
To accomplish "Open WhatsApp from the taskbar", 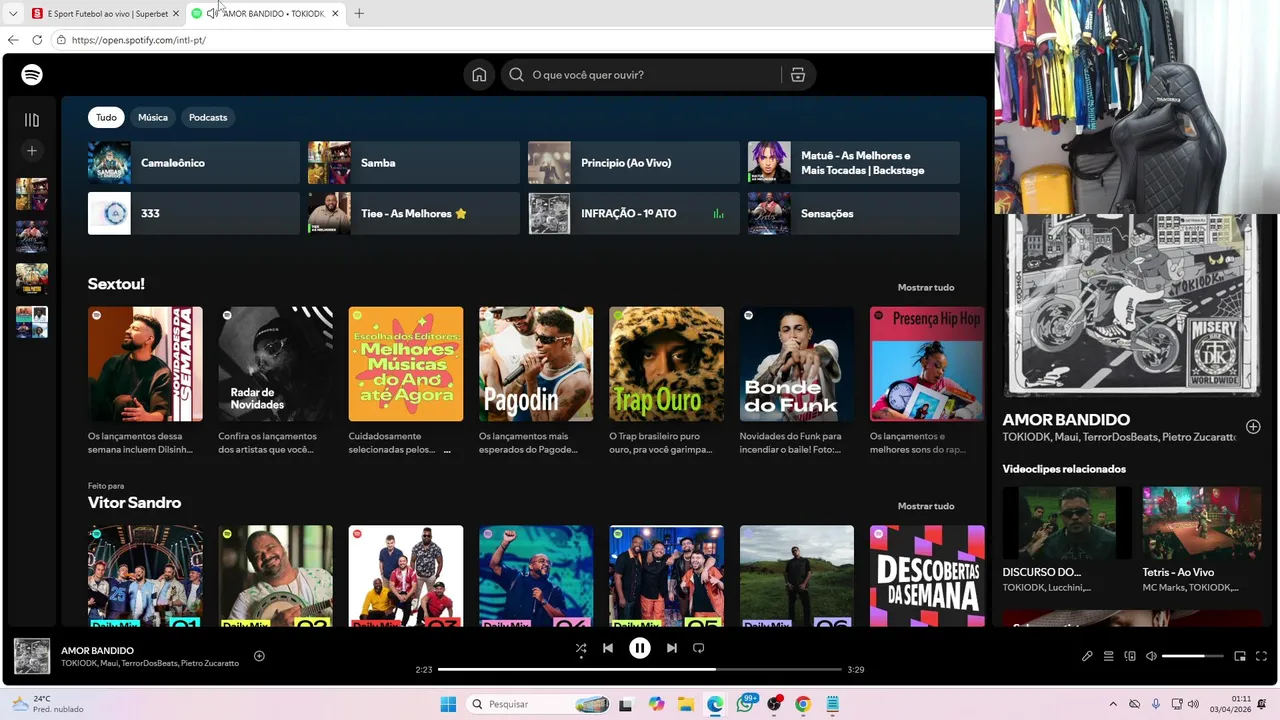I will [x=745, y=704].
